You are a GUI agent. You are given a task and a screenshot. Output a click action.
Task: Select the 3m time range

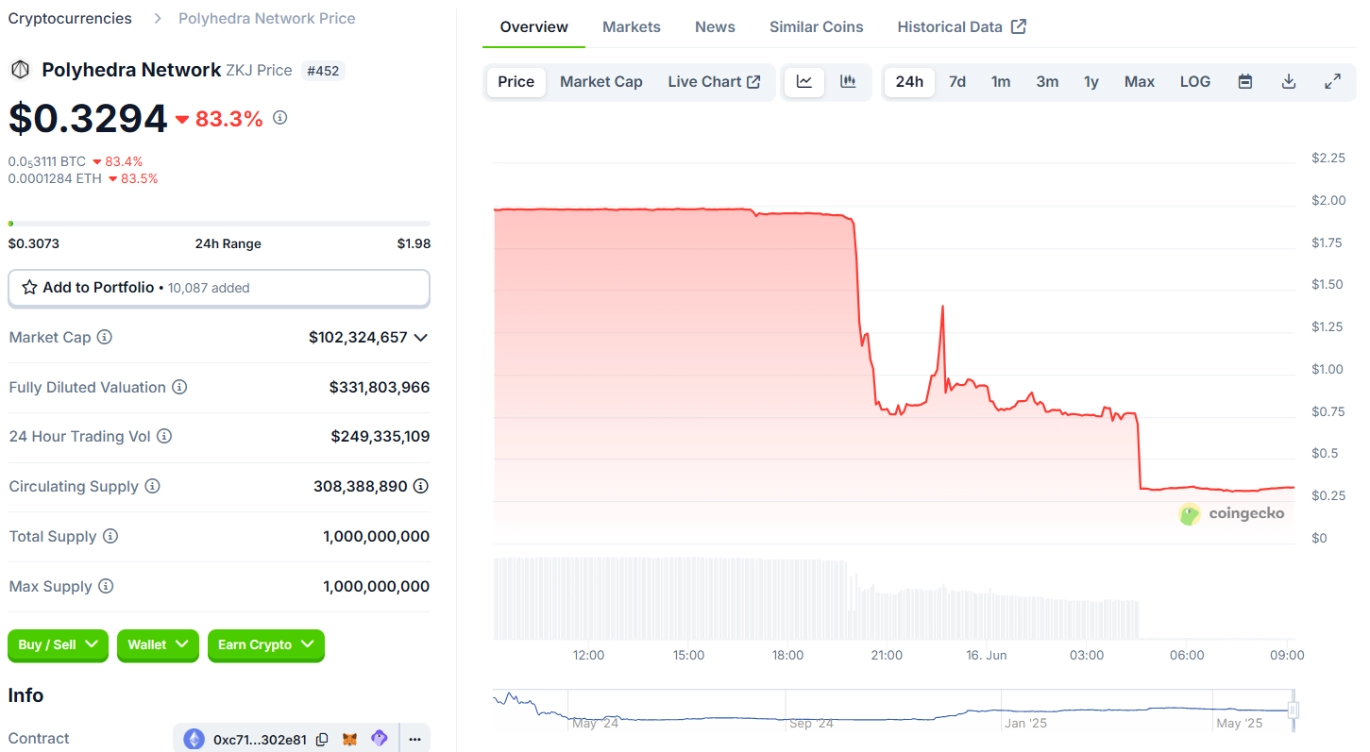(x=1047, y=82)
